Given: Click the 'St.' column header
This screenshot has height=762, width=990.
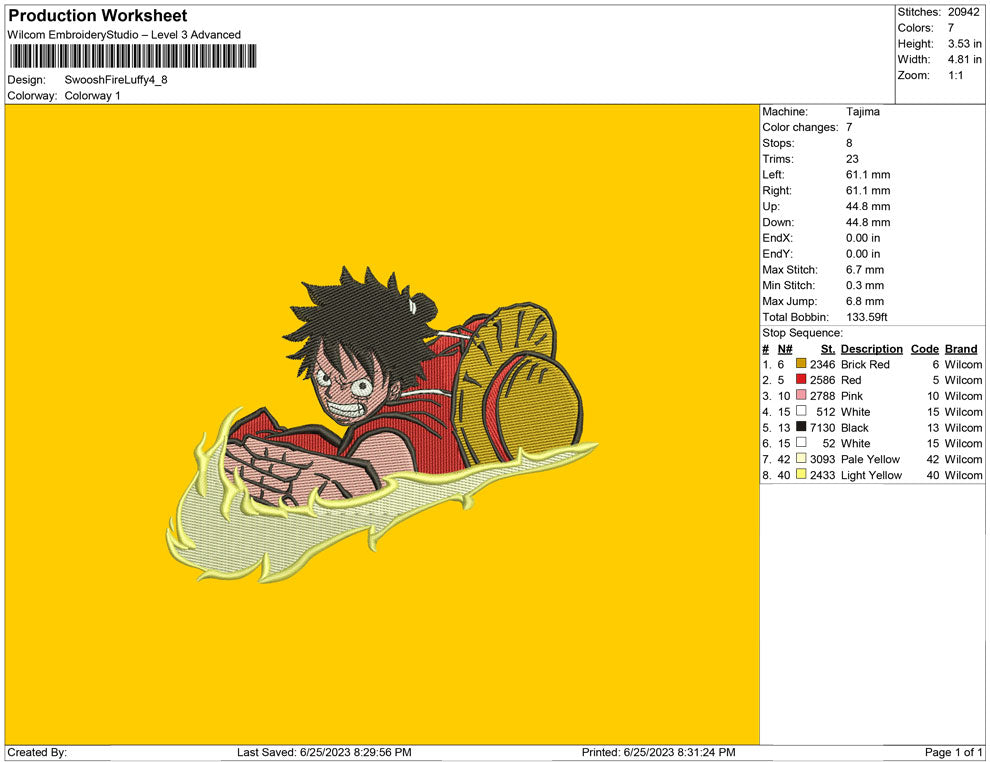Looking at the screenshot, I should 828,349.
